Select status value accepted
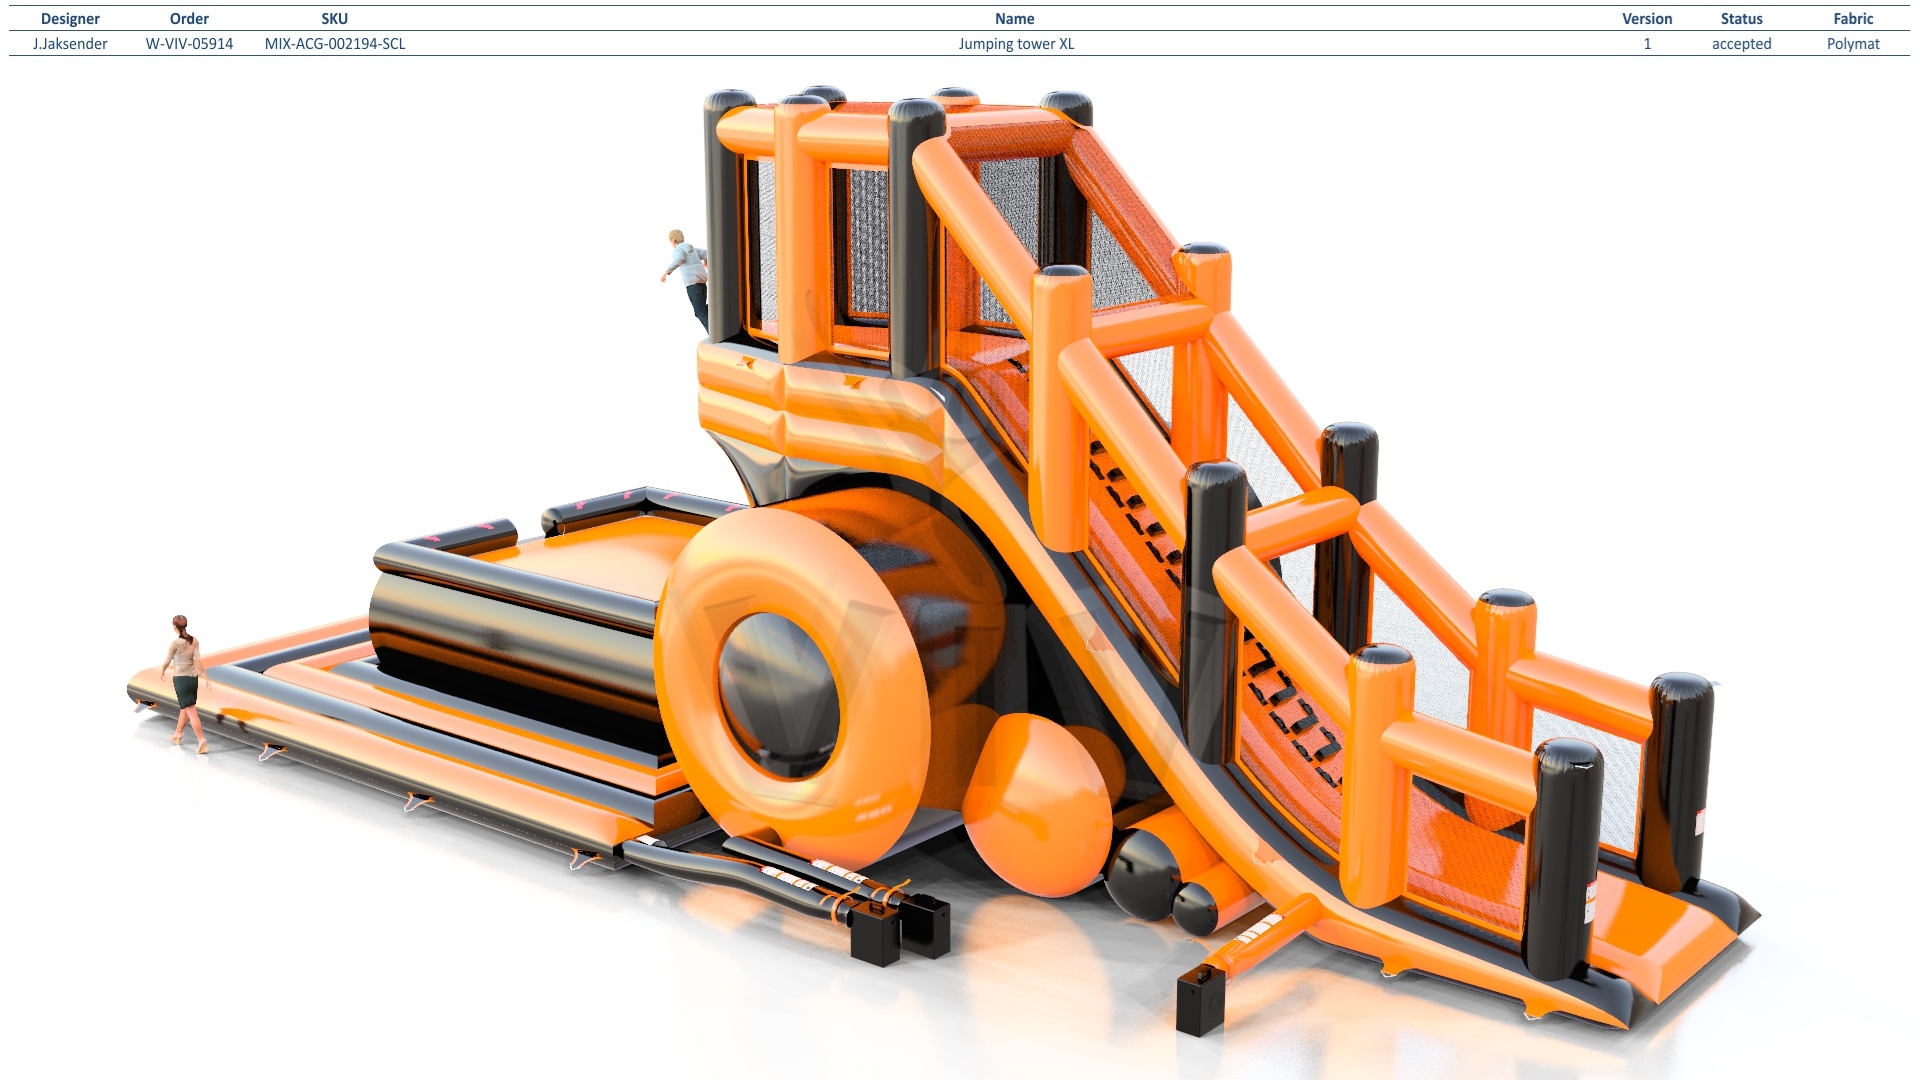Screen dimensions: 1920x1080 coord(1741,44)
